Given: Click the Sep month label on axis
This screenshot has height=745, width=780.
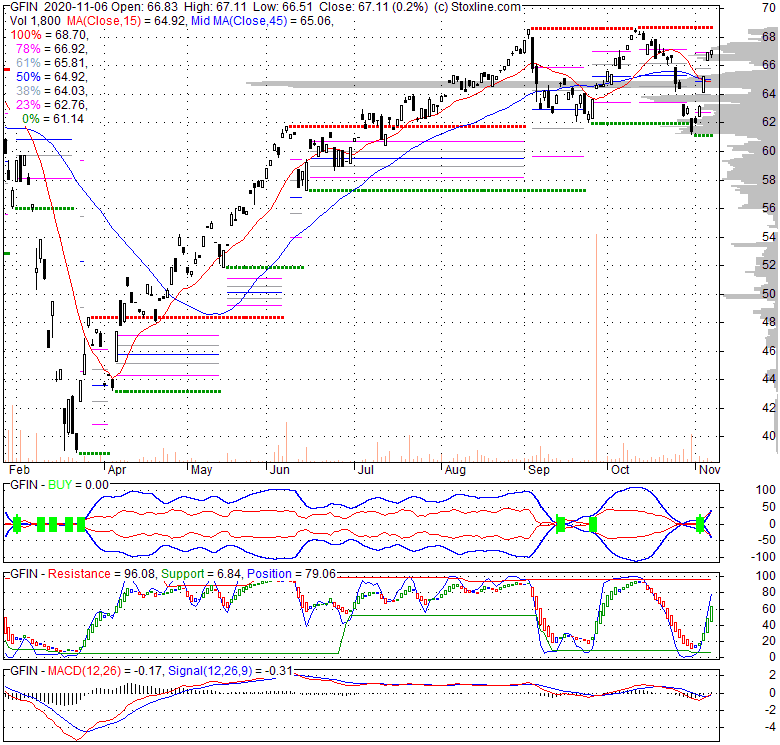Looking at the screenshot, I should pyautogui.click(x=539, y=469).
